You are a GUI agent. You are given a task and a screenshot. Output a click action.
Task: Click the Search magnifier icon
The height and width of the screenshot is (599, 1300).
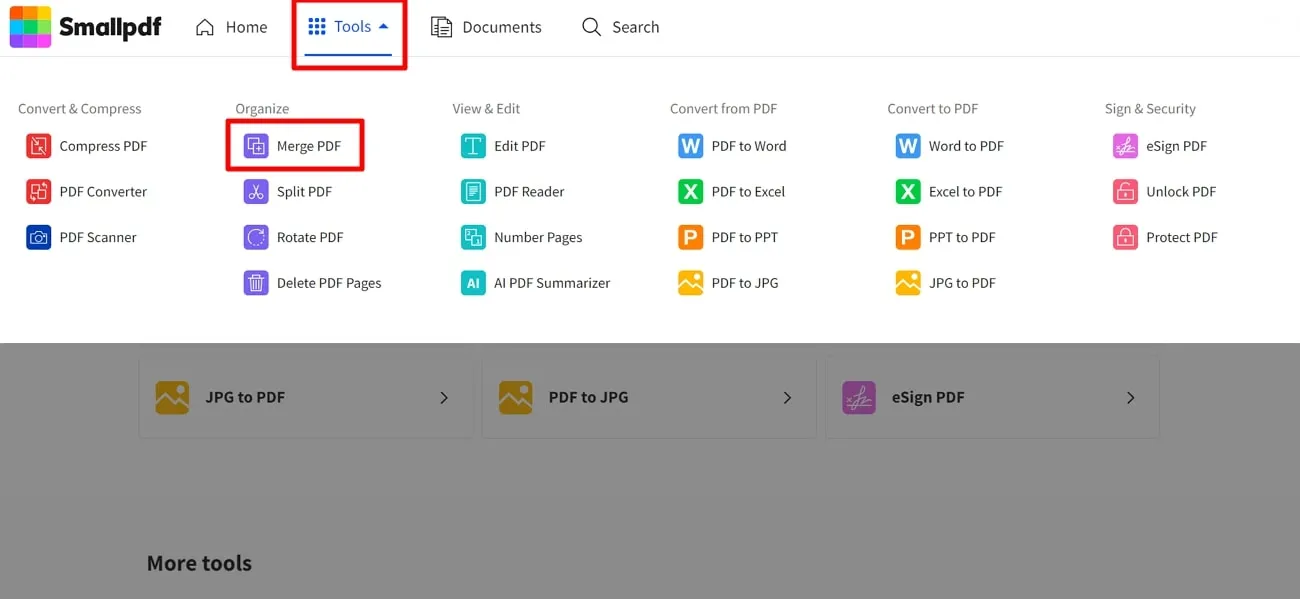click(x=591, y=27)
